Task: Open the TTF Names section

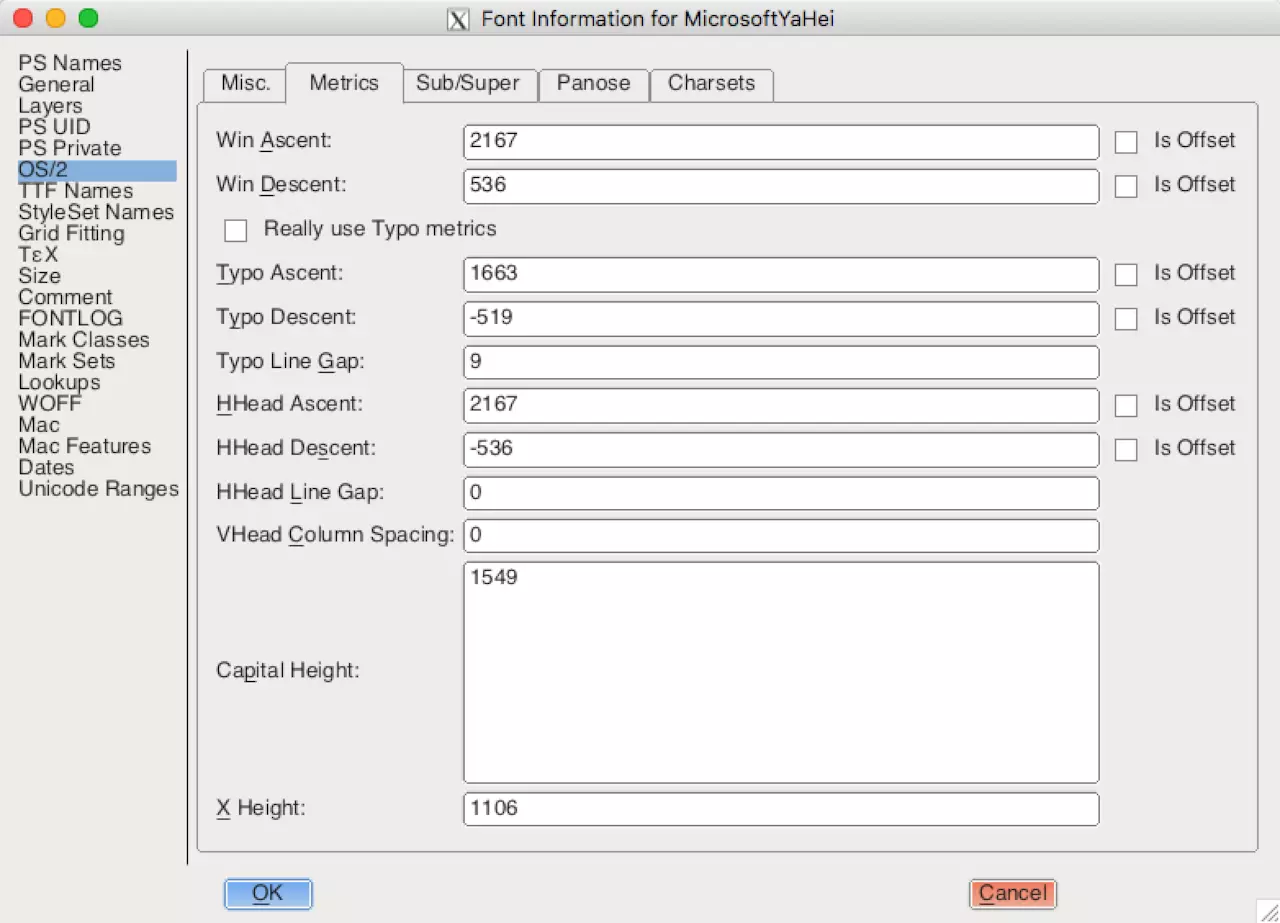Action: [75, 191]
